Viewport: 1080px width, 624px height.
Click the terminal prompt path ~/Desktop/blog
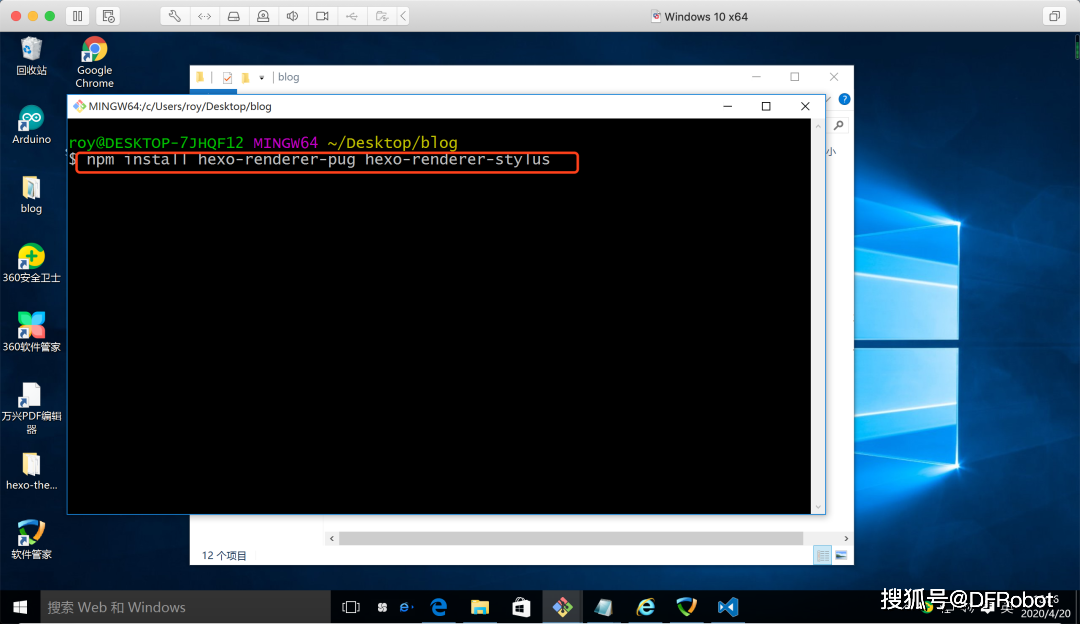(393, 143)
